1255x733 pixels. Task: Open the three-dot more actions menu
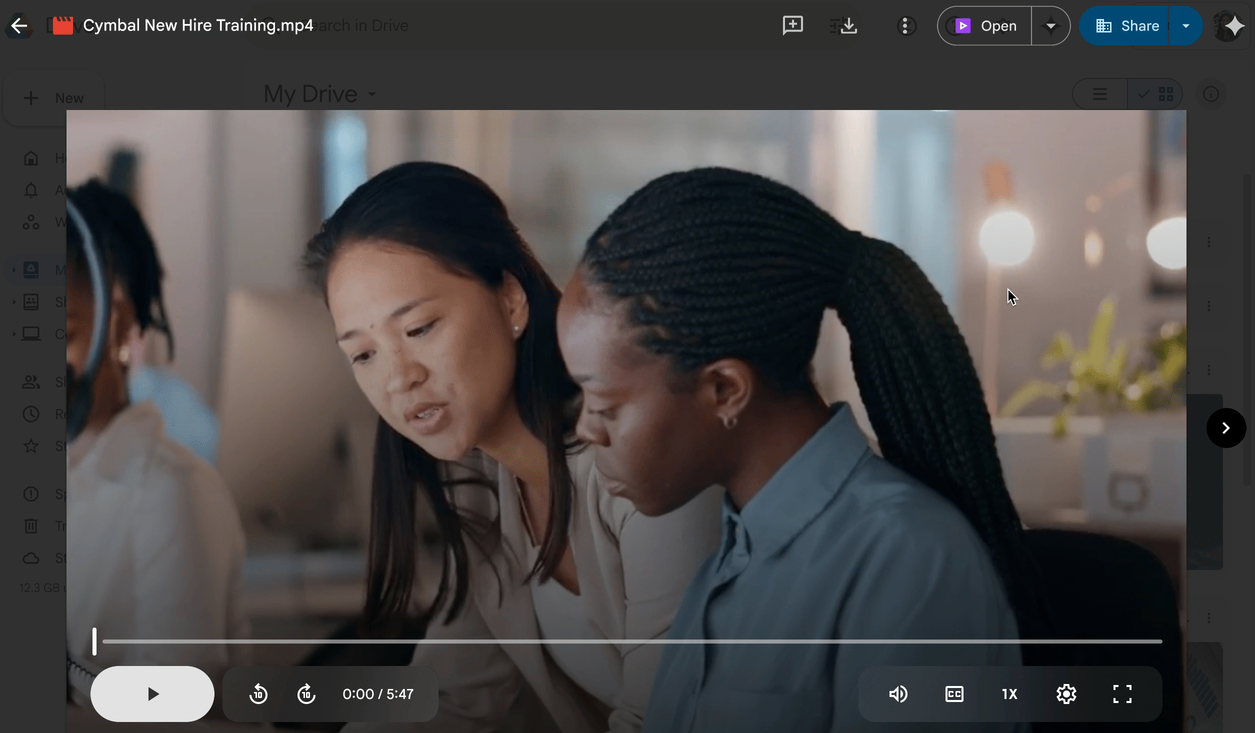[x=906, y=26]
